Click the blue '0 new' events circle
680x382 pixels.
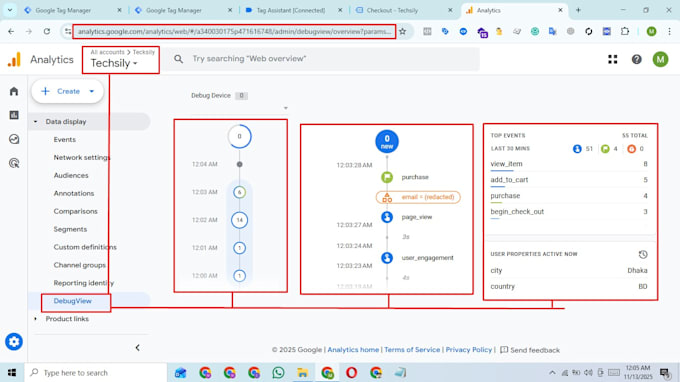click(387, 141)
